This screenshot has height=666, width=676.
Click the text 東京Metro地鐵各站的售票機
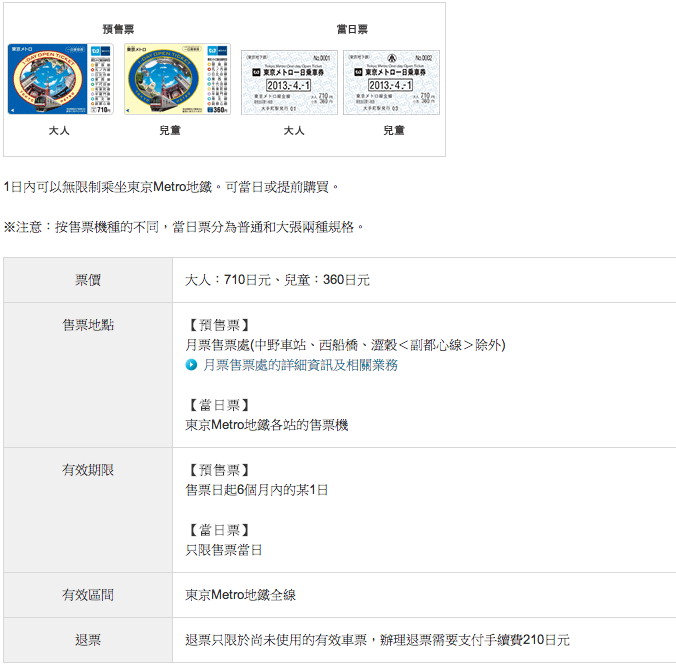click(x=267, y=425)
